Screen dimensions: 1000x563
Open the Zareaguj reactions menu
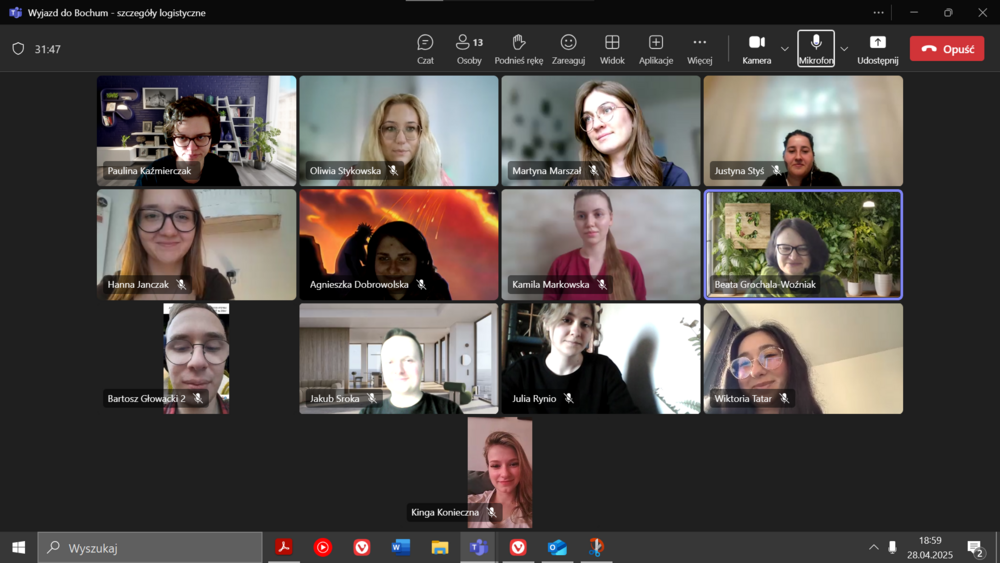(x=568, y=48)
